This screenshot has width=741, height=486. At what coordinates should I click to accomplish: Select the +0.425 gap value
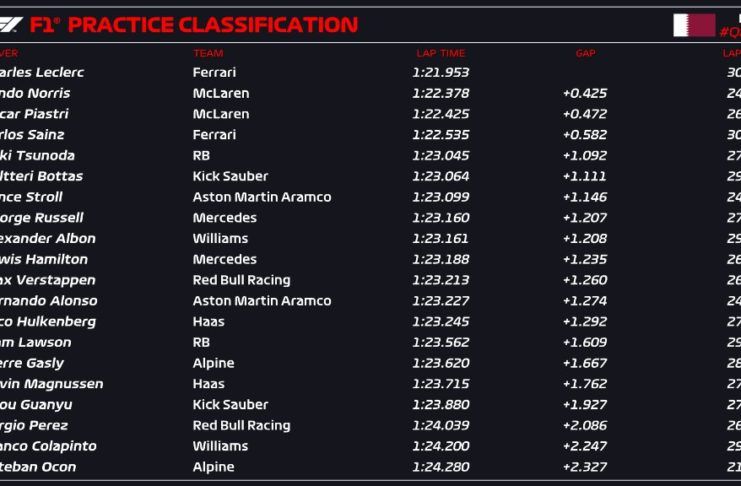(x=585, y=93)
